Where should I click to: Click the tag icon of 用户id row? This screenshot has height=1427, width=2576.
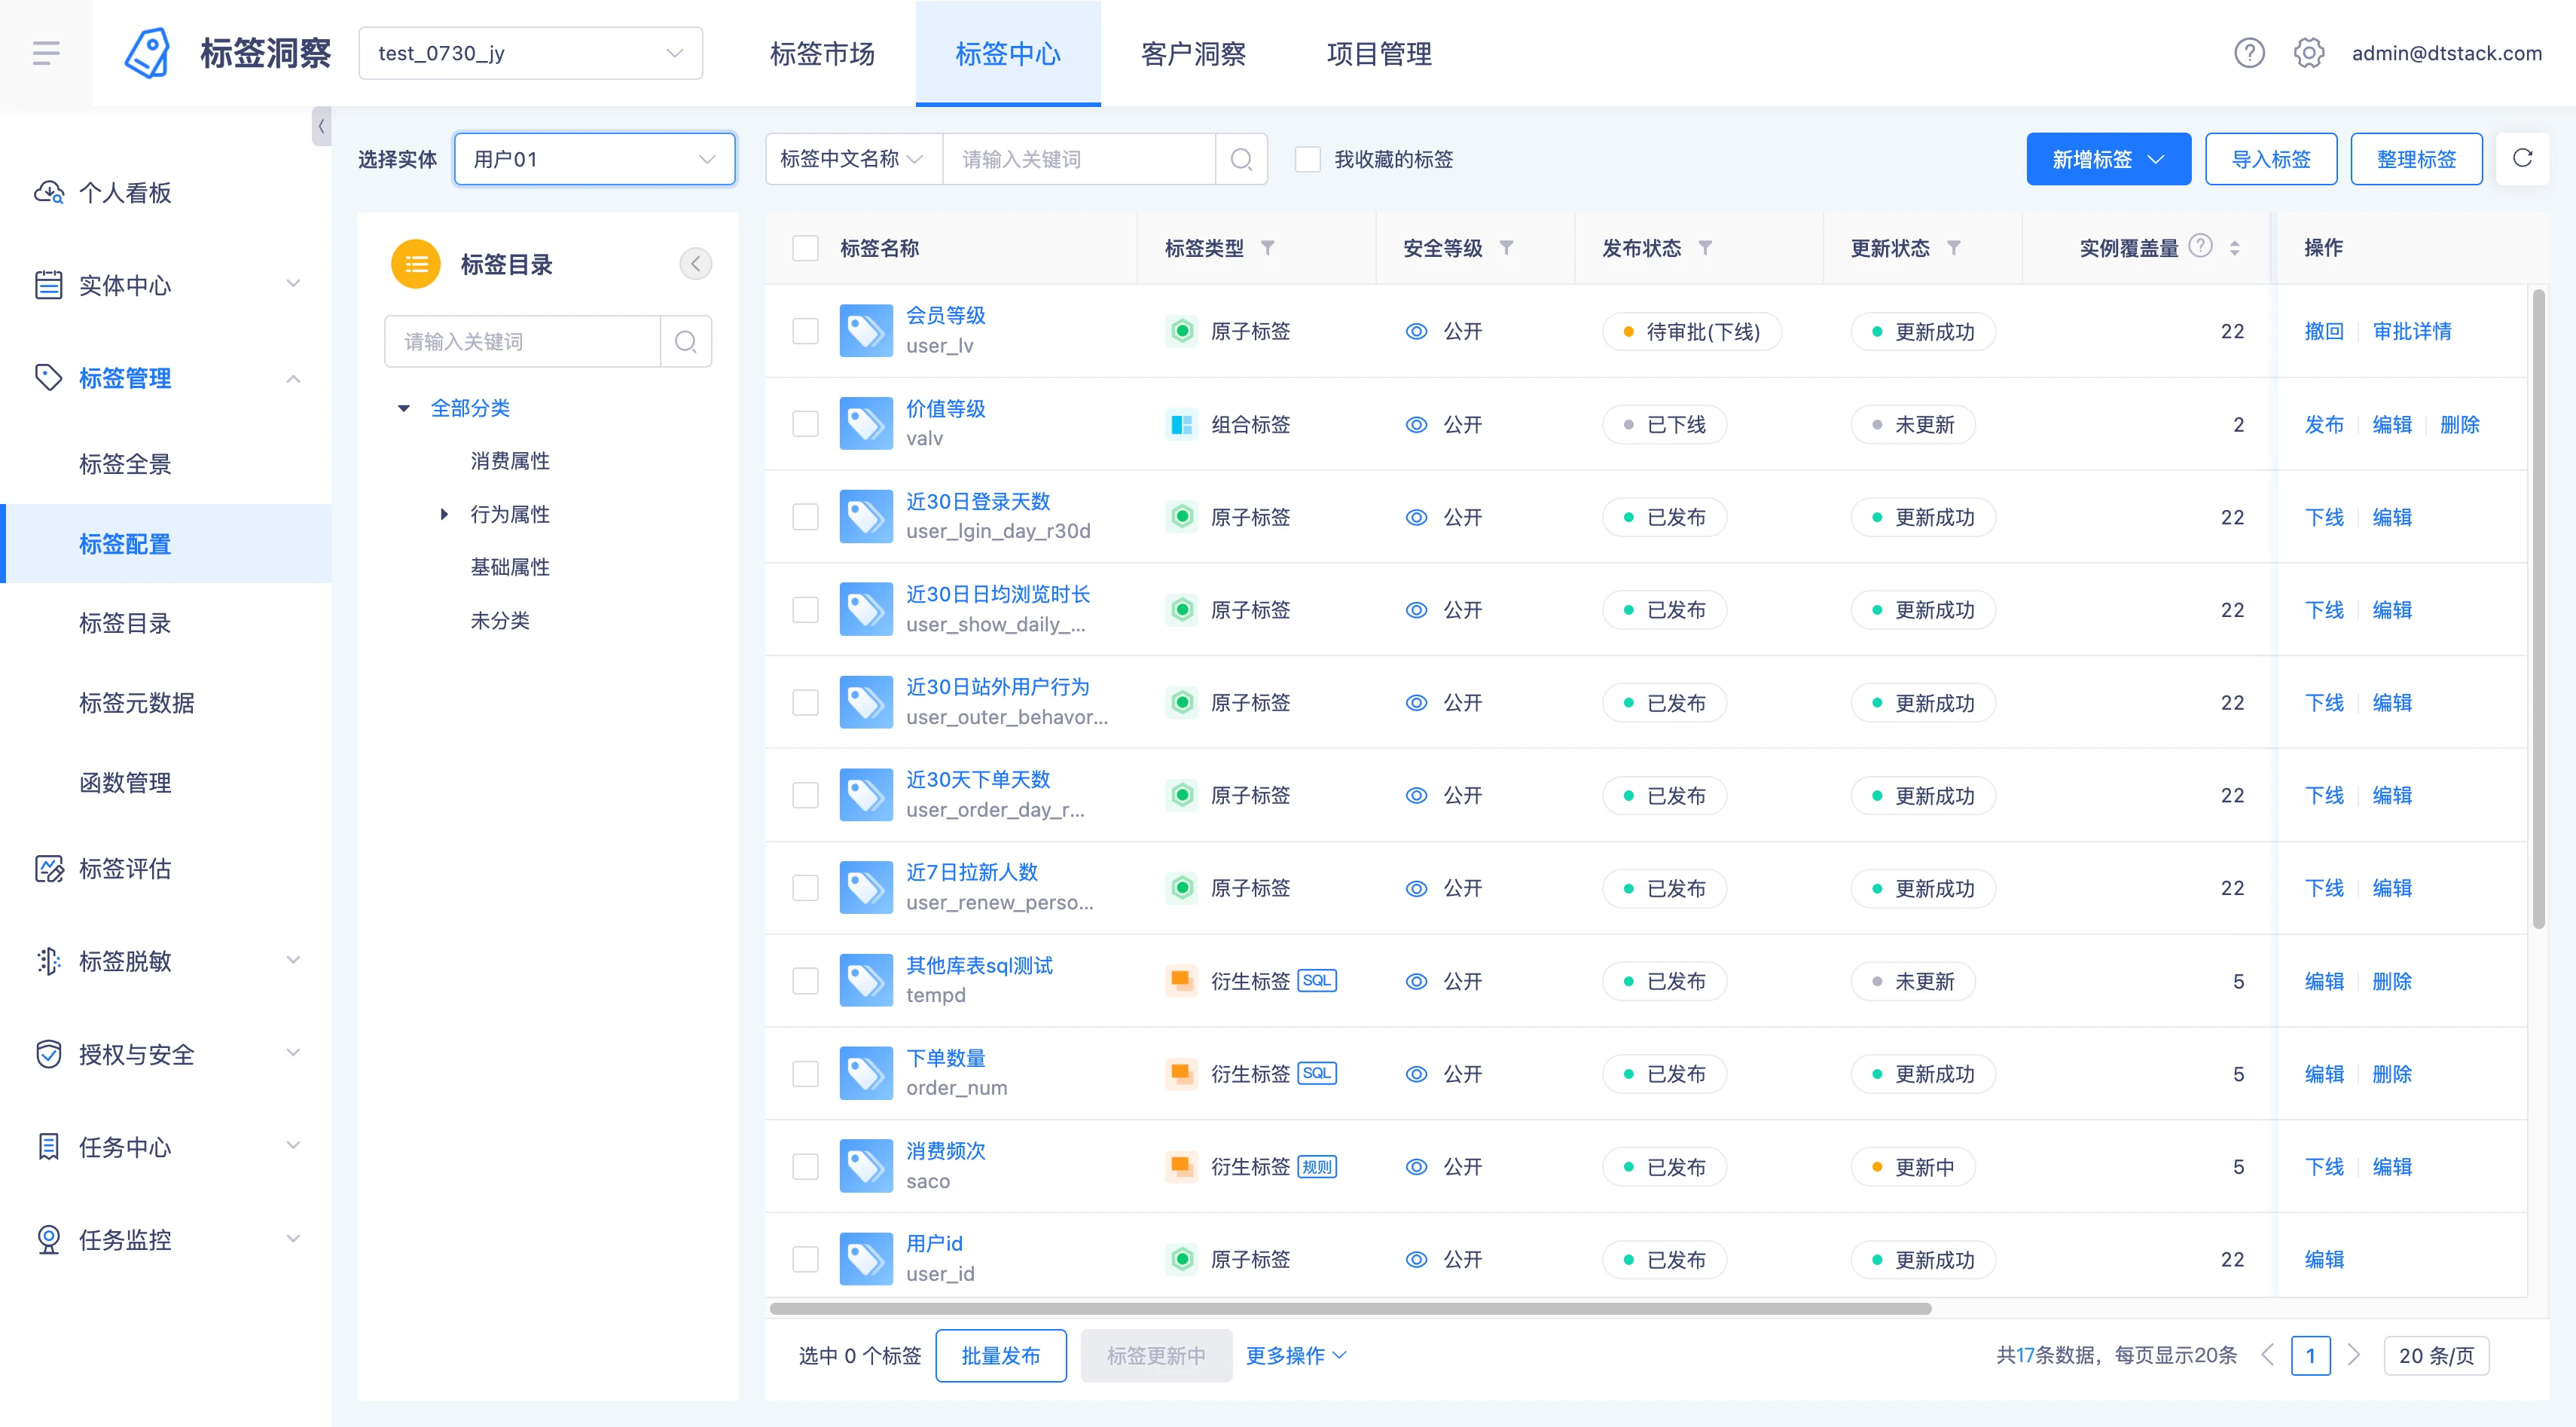(865, 1259)
